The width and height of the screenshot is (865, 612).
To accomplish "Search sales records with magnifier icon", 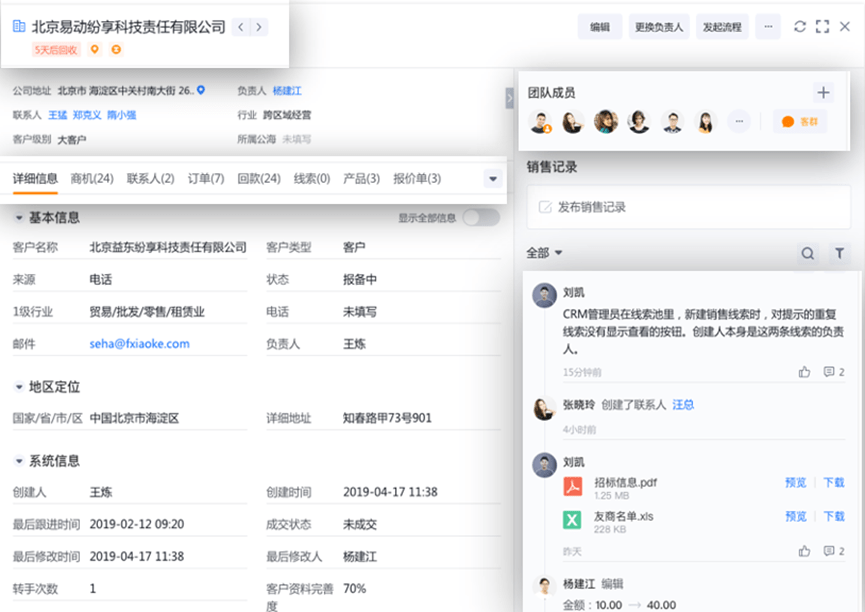I will click(808, 253).
